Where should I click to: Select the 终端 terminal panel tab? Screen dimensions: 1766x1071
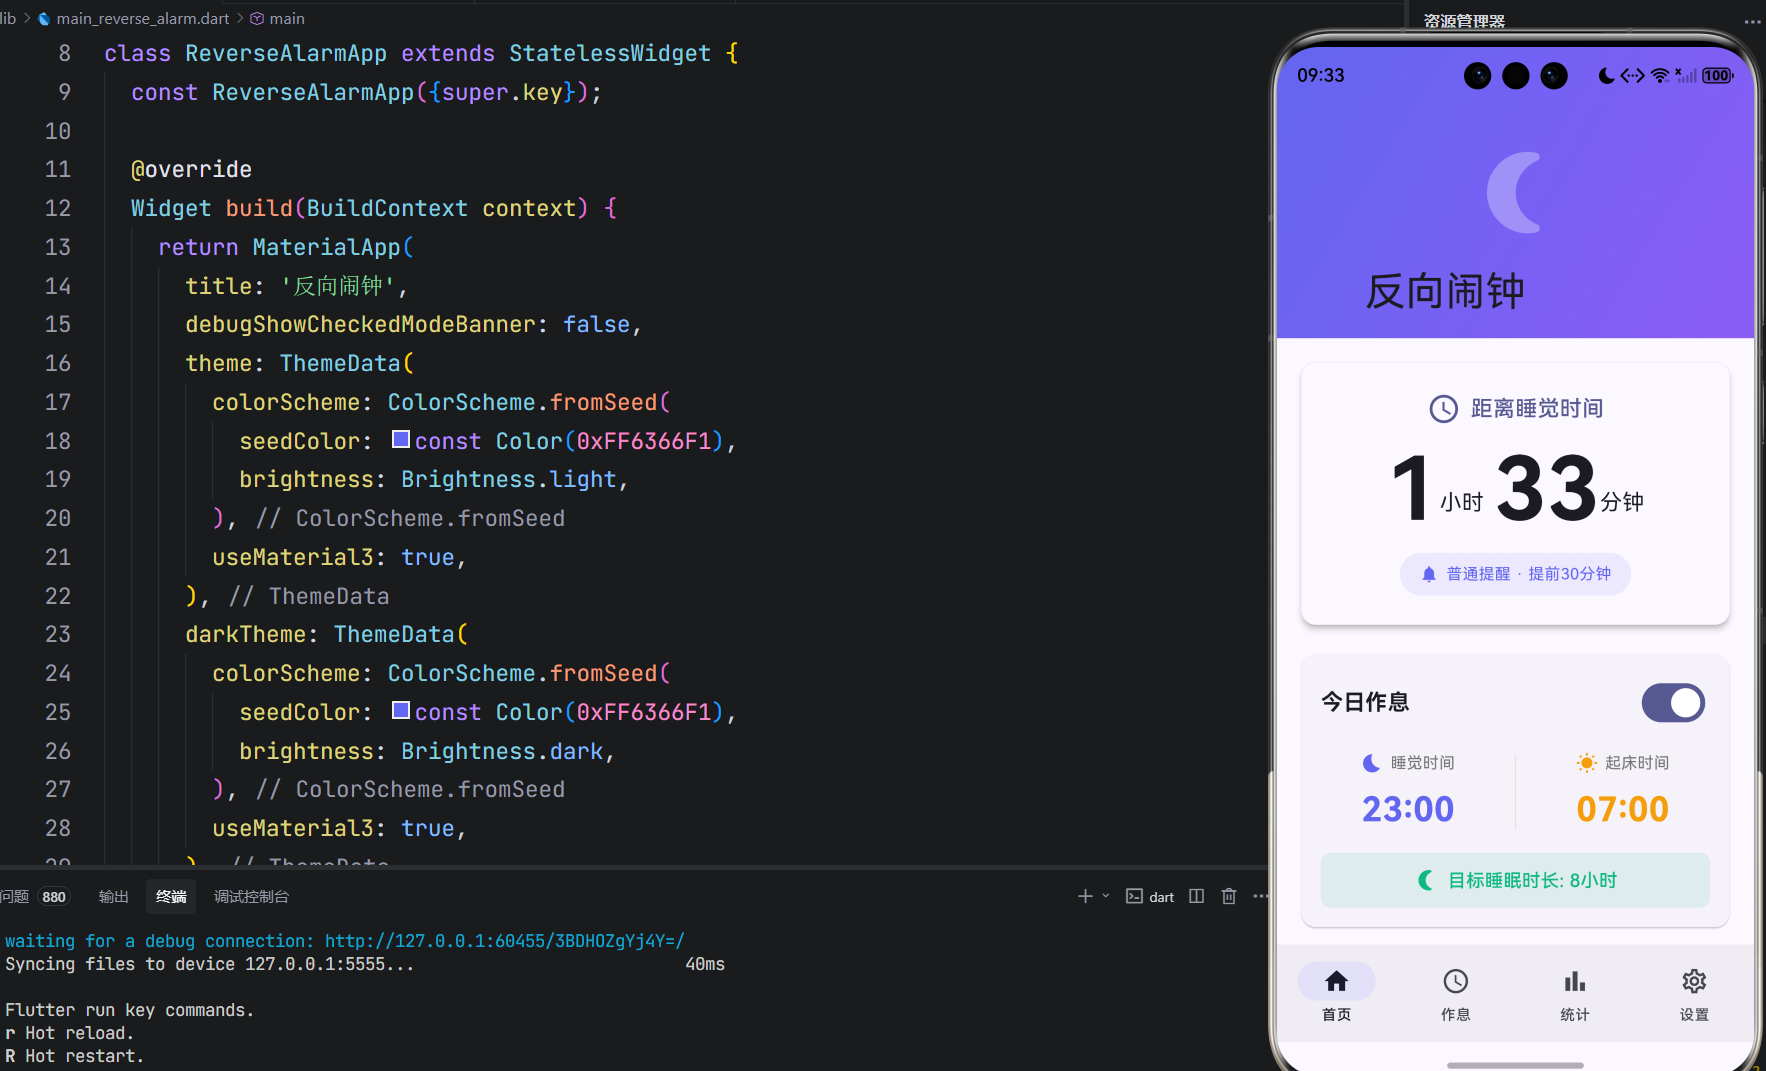pyautogui.click(x=171, y=896)
